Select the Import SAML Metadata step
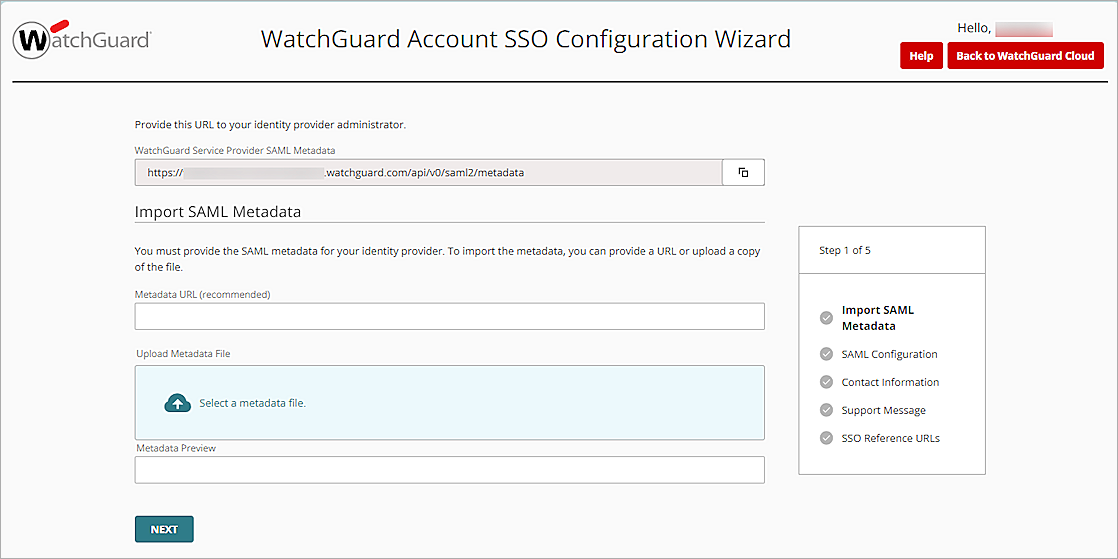Image resolution: width=1118 pixels, height=559 pixels. click(878, 318)
